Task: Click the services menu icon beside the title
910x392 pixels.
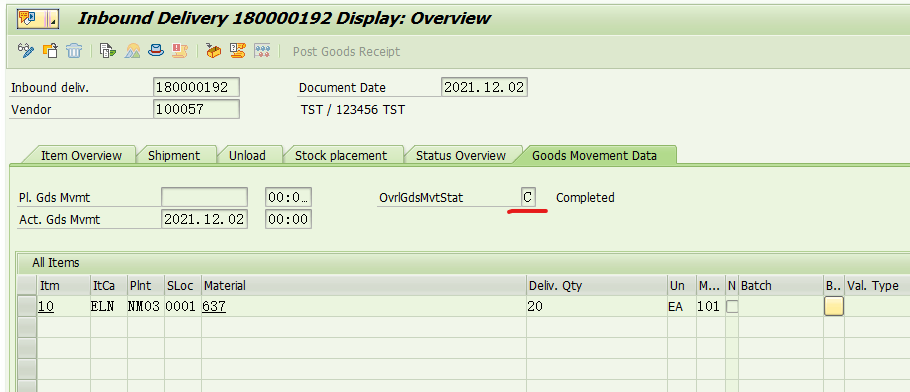Action: [29, 18]
